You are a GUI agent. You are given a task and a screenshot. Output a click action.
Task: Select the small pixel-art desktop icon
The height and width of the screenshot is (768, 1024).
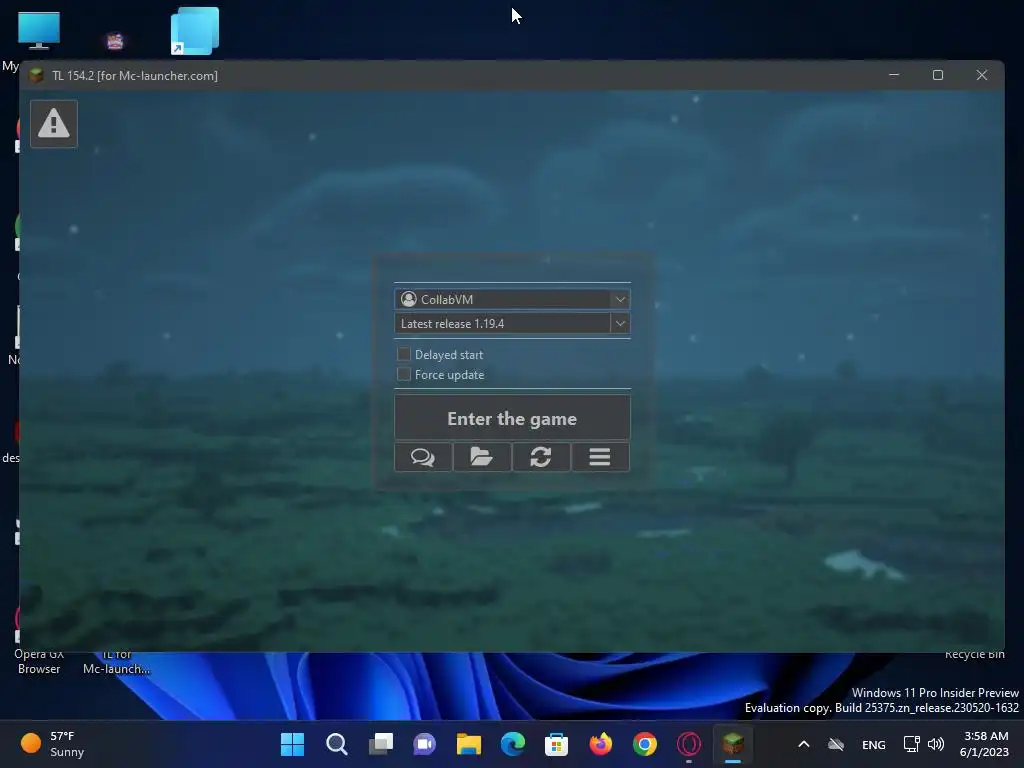click(115, 41)
